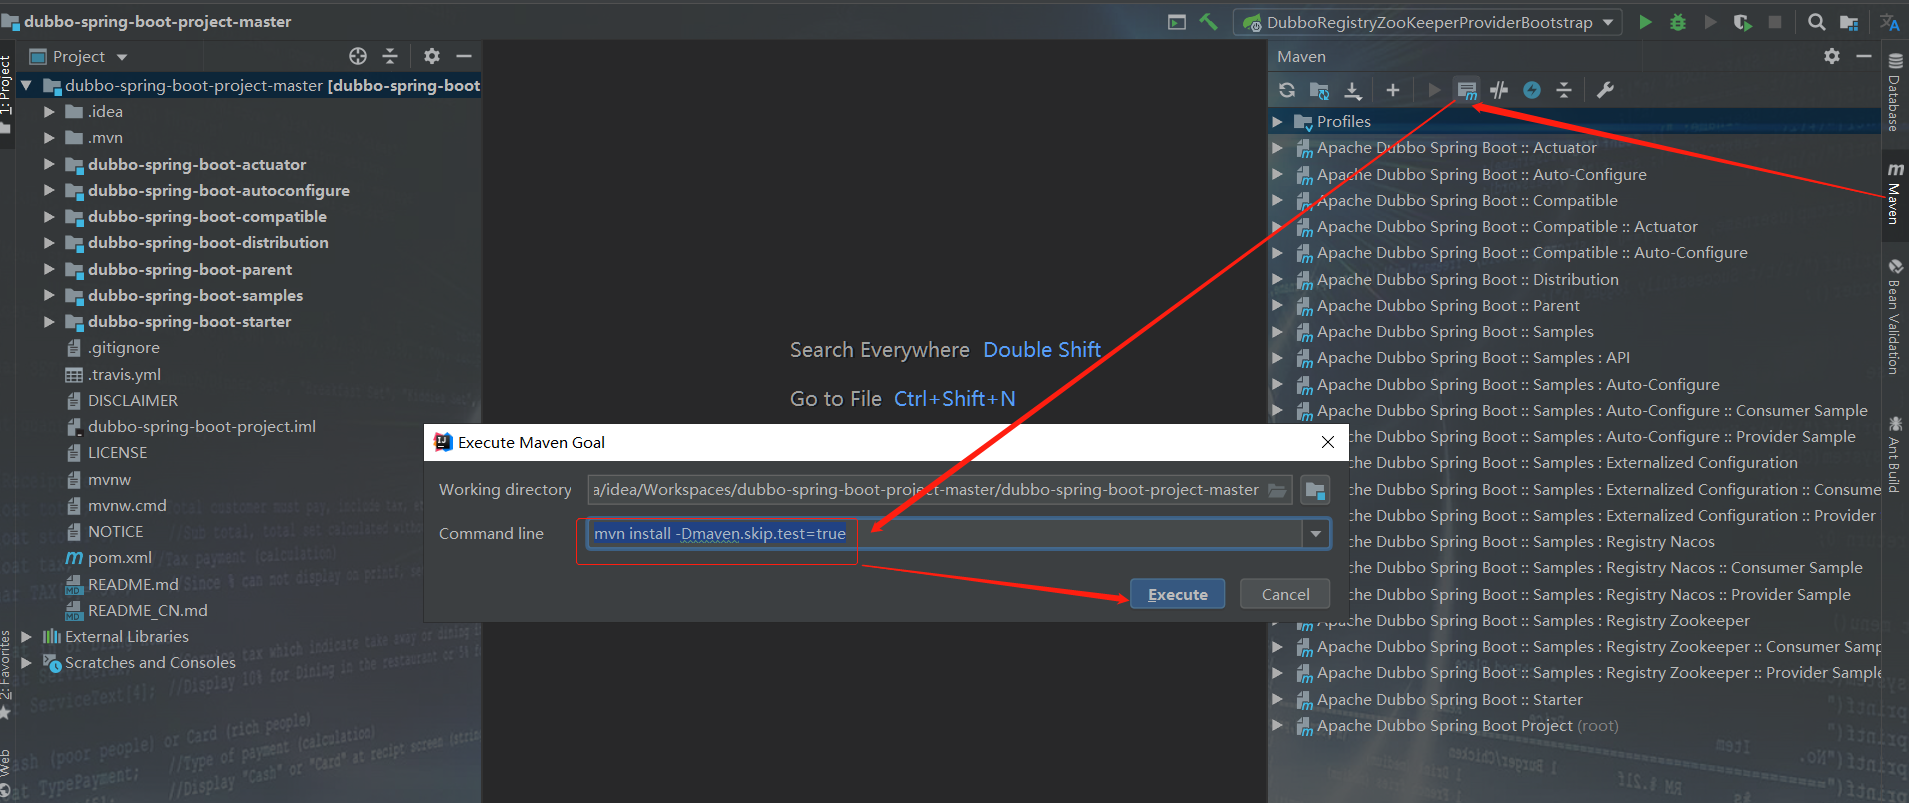The height and width of the screenshot is (803, 1909).
Task: Click terminal-style icon left of hammer
Action: [1177, 22]
